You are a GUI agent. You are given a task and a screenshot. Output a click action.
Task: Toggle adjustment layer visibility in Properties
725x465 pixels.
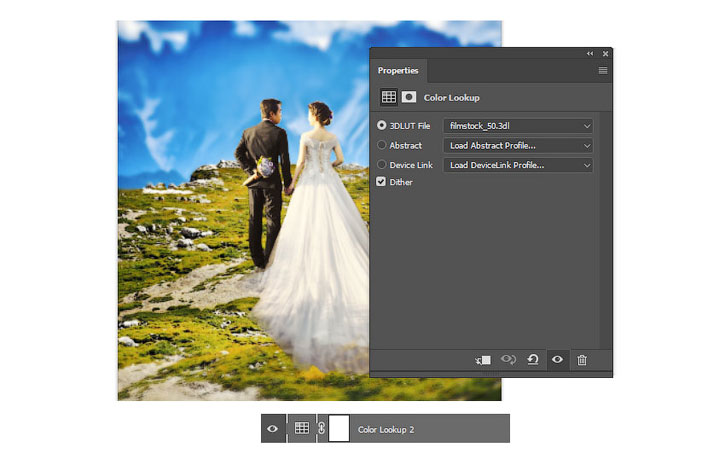coord(558,359)
